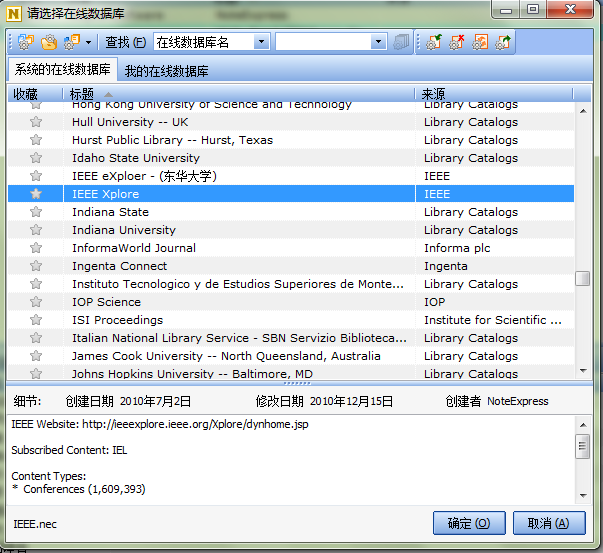This screenshot has height=553, width=603.
Task: Star the James Cook University row
Action: click(36, 356)
